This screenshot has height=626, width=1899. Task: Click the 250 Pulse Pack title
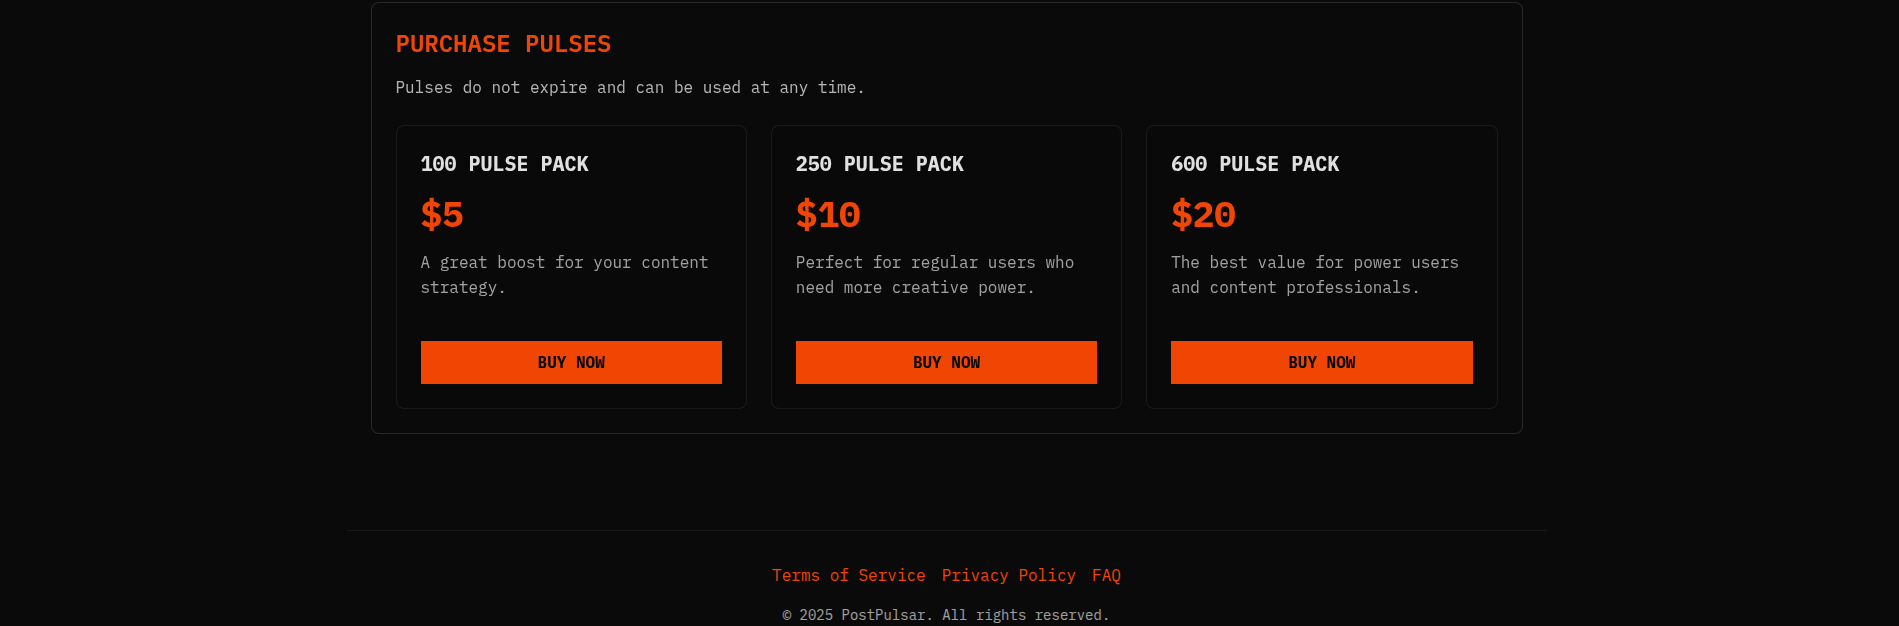879,164
